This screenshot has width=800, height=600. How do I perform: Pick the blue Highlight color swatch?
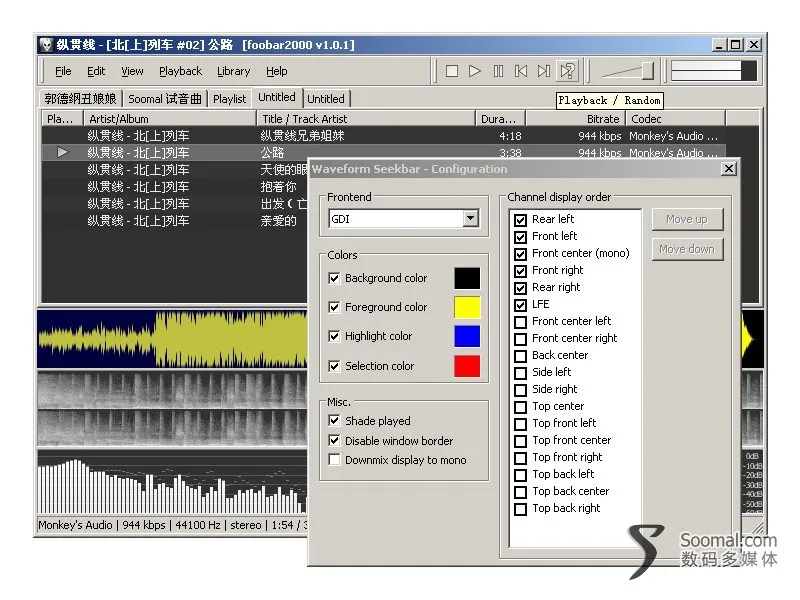[467, 336]
